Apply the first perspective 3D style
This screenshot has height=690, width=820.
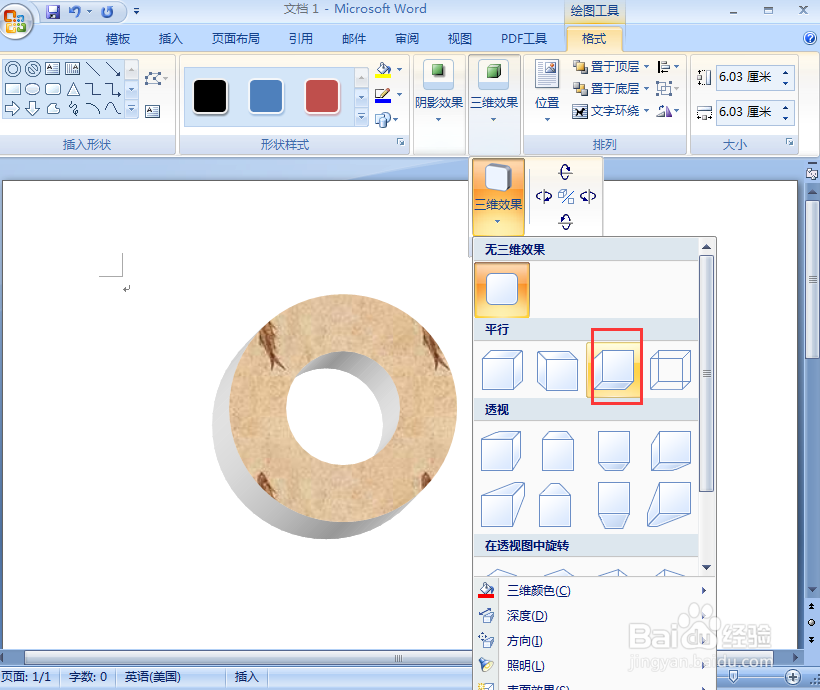[x=501, y=450]
